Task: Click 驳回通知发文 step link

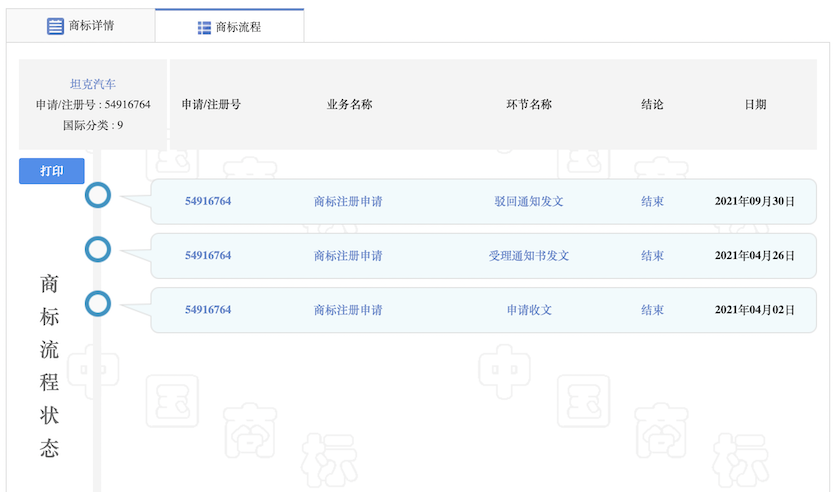Action: [529, 201]
